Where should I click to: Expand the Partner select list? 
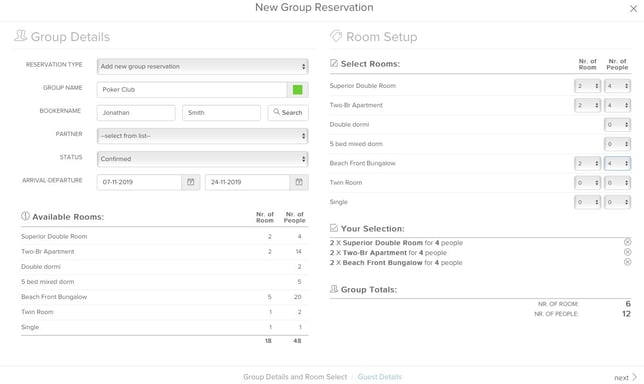[202, 136]
